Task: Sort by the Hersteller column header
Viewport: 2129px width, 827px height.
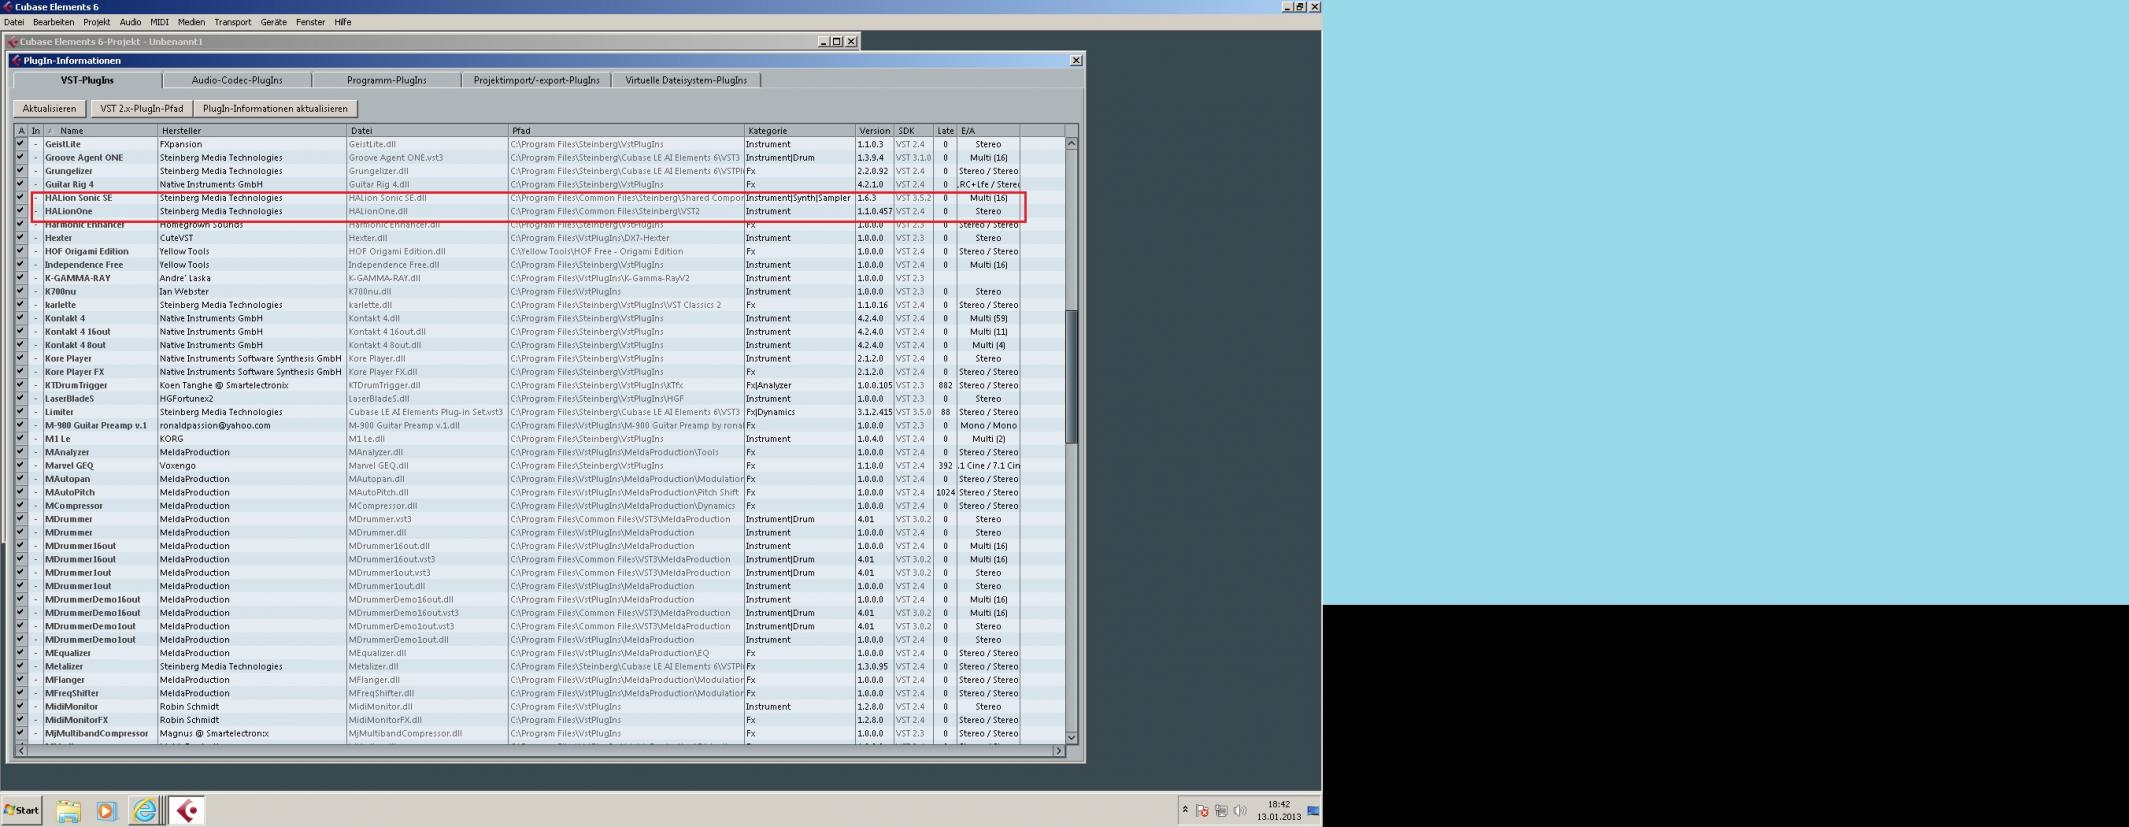Action: point(252,131)
